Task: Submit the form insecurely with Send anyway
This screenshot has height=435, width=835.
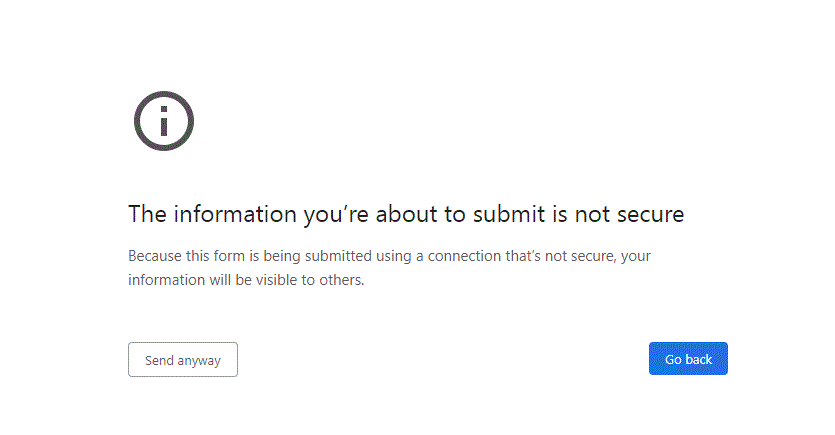Action: (x=183, y=359)
